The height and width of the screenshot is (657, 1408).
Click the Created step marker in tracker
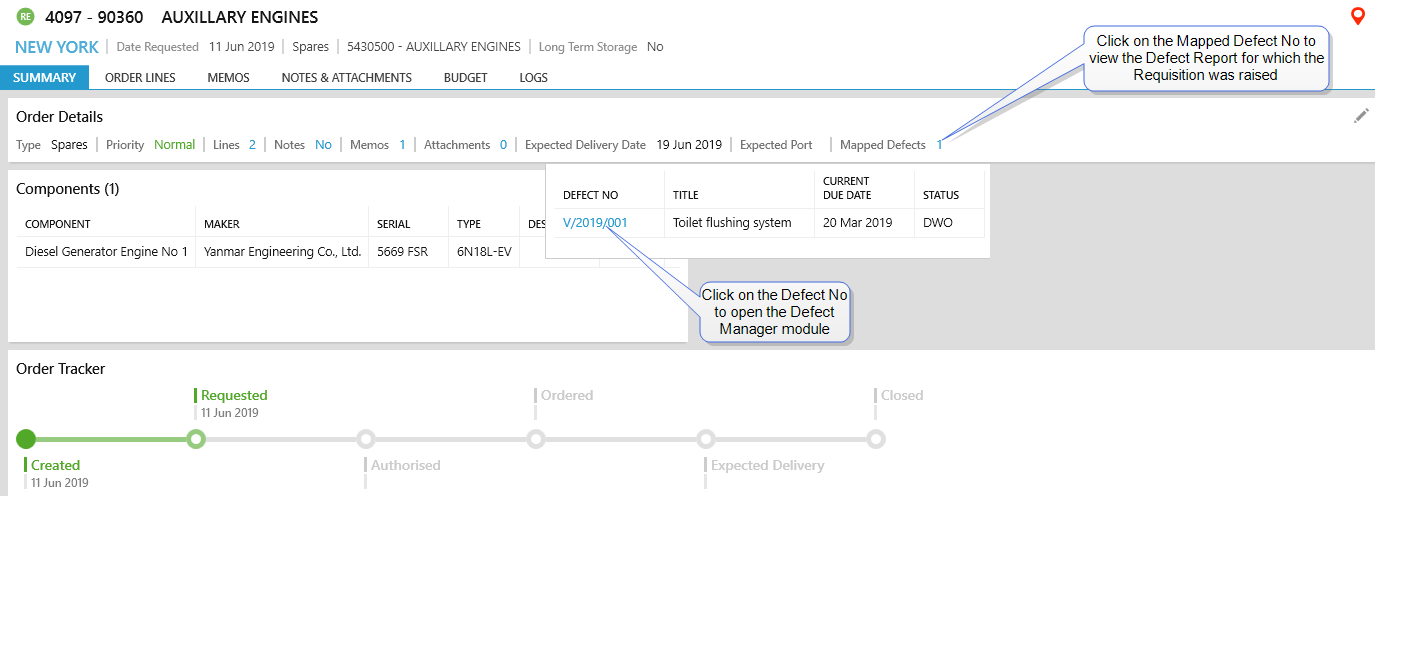point(27,439)
